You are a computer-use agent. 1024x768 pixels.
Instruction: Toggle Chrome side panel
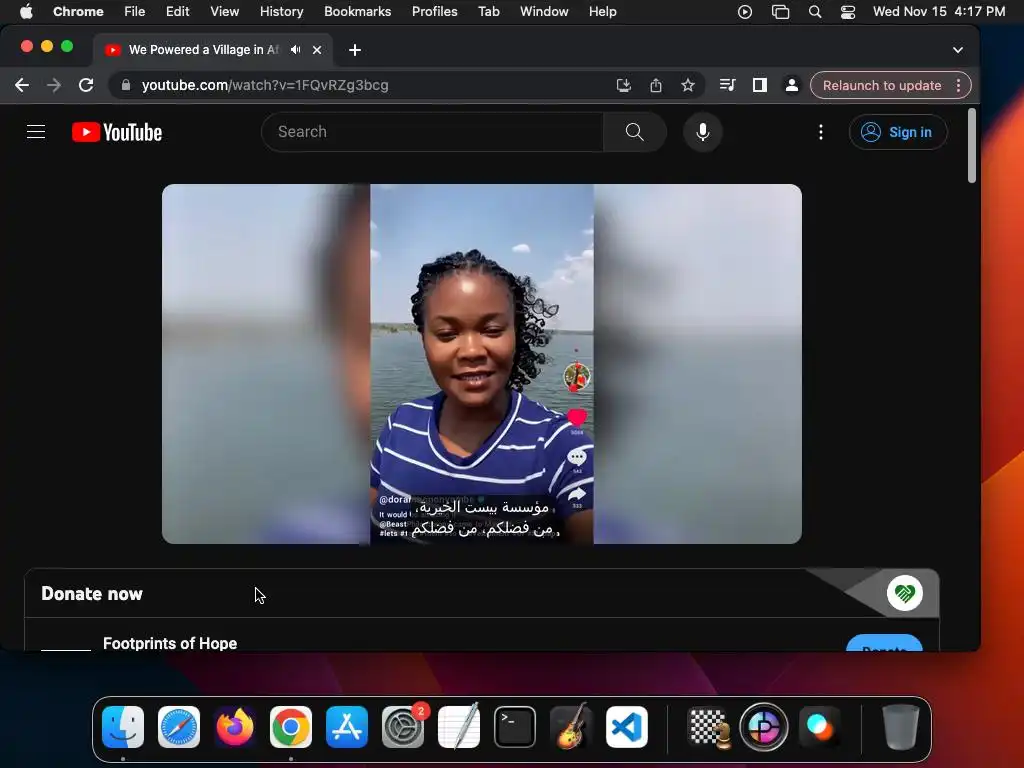(x=760, y=85)
